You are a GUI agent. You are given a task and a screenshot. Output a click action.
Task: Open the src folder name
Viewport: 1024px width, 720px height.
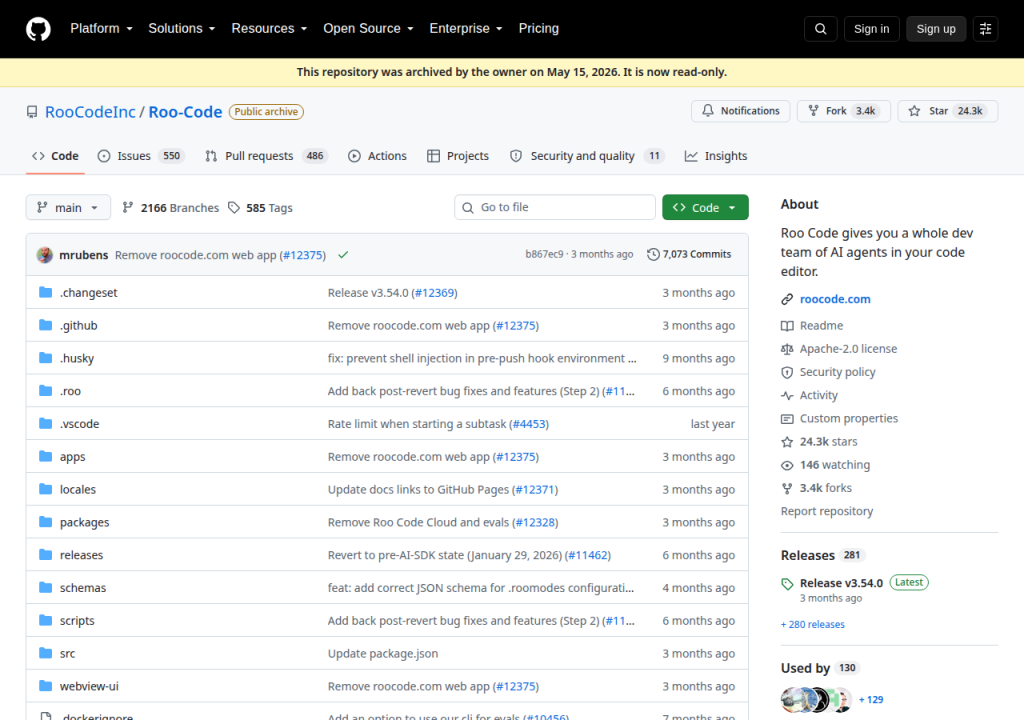click(x=67, y=653)
